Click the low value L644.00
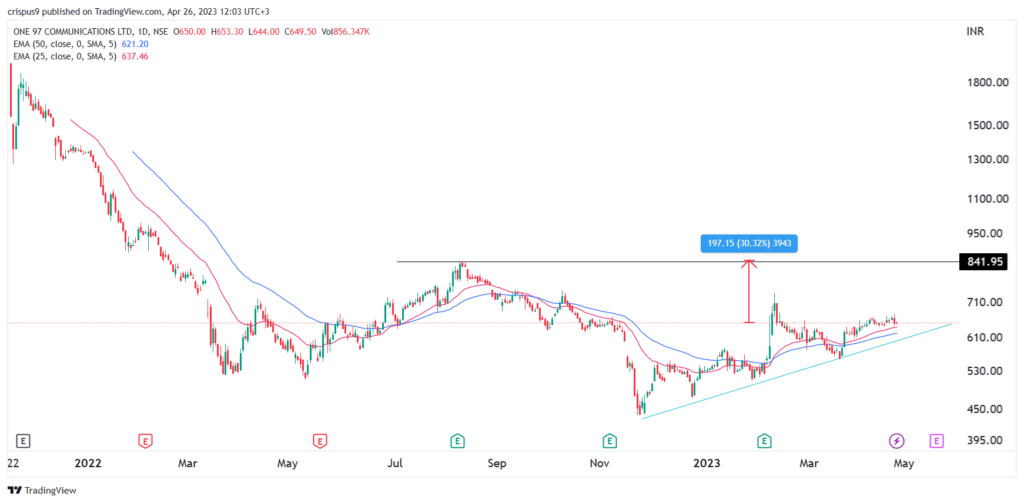 [x=262, y=31]
